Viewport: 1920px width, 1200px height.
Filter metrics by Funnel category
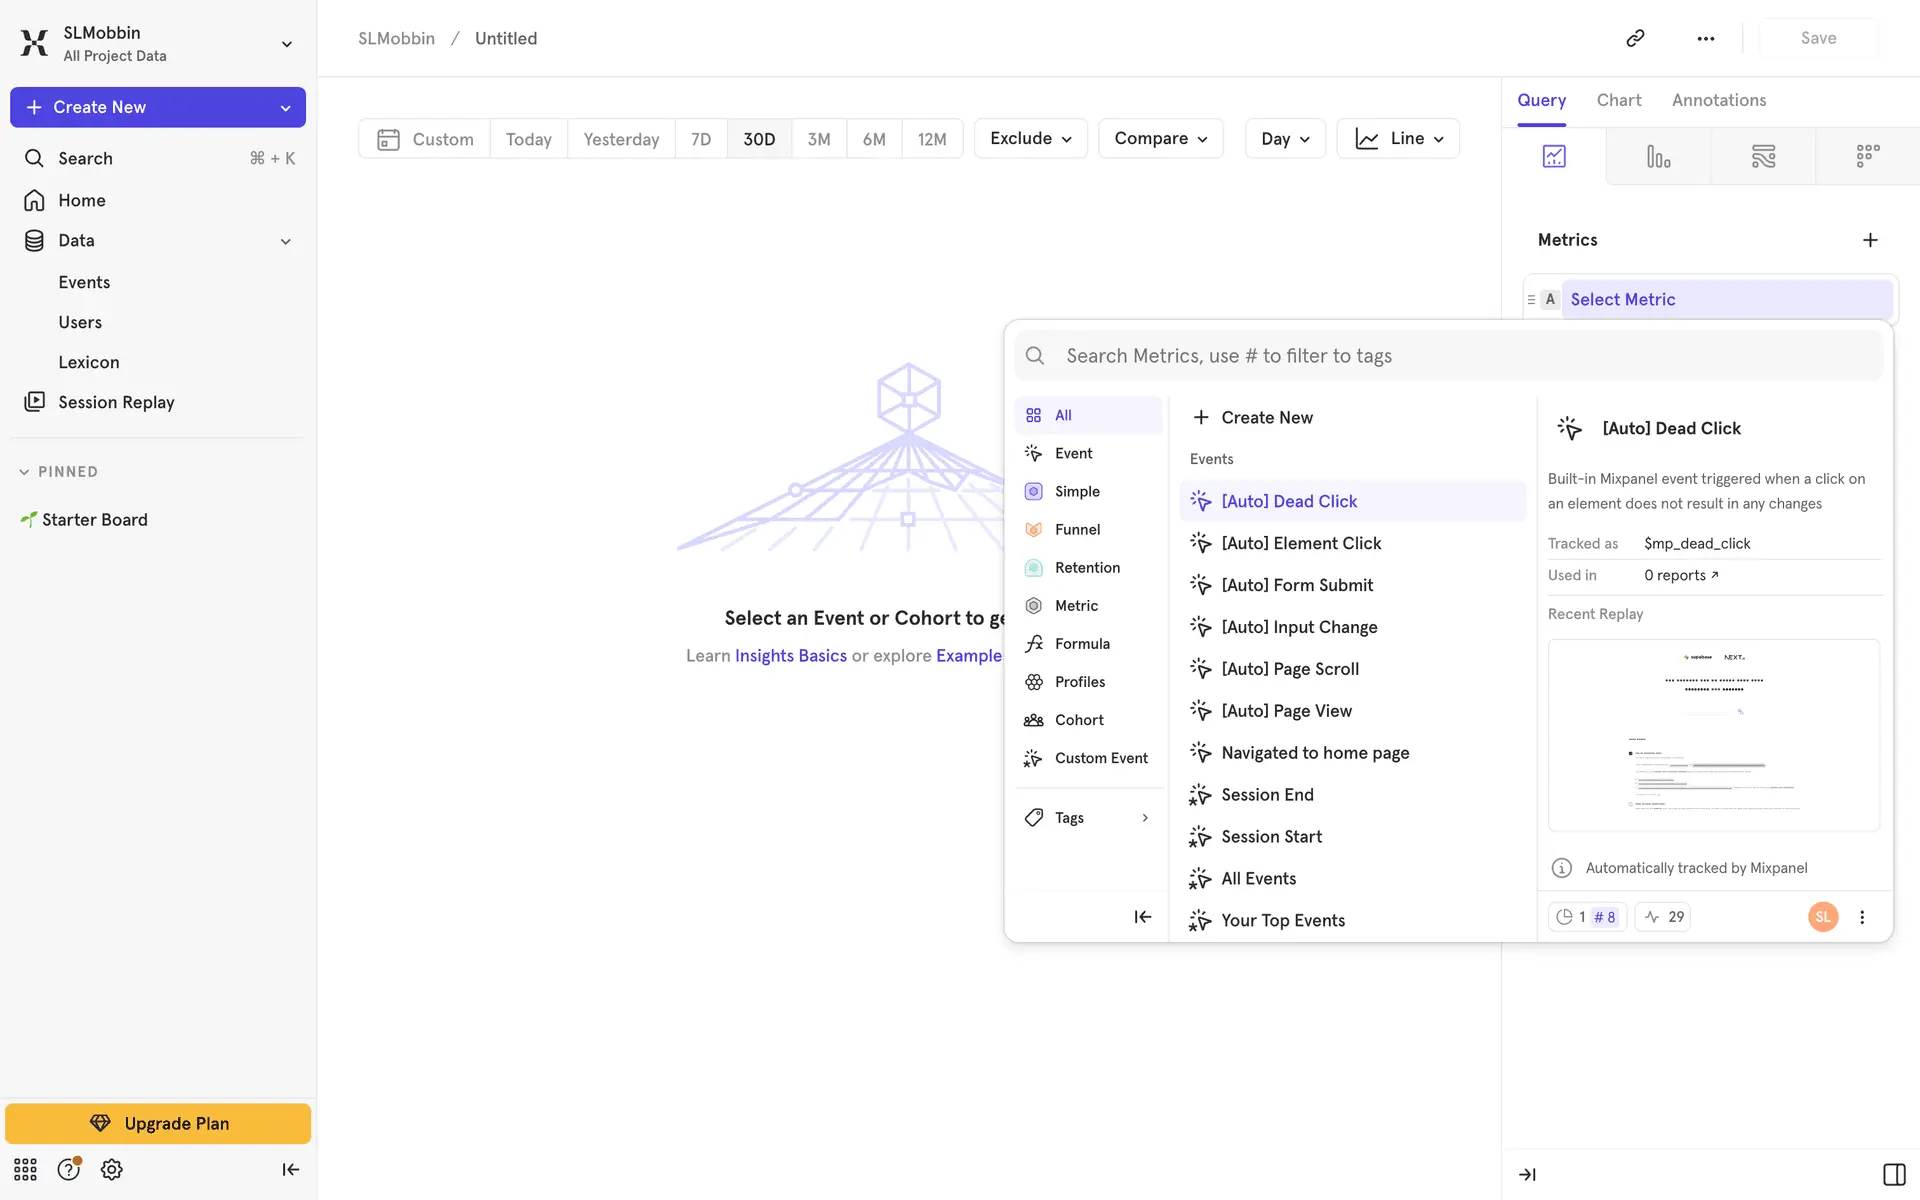(1077, 530)
